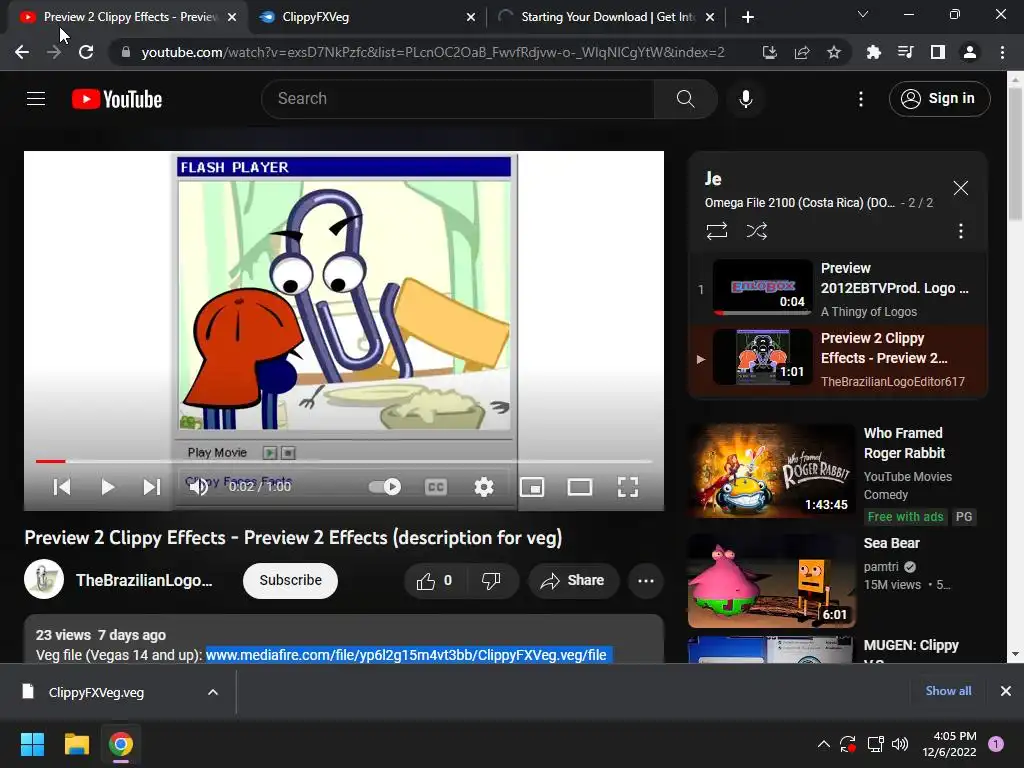This screenshot has width=1024, height=768.
Task: Open TheBrazilianLogo... channel name link
Action: pyautogui.click(x=144, y=580)
